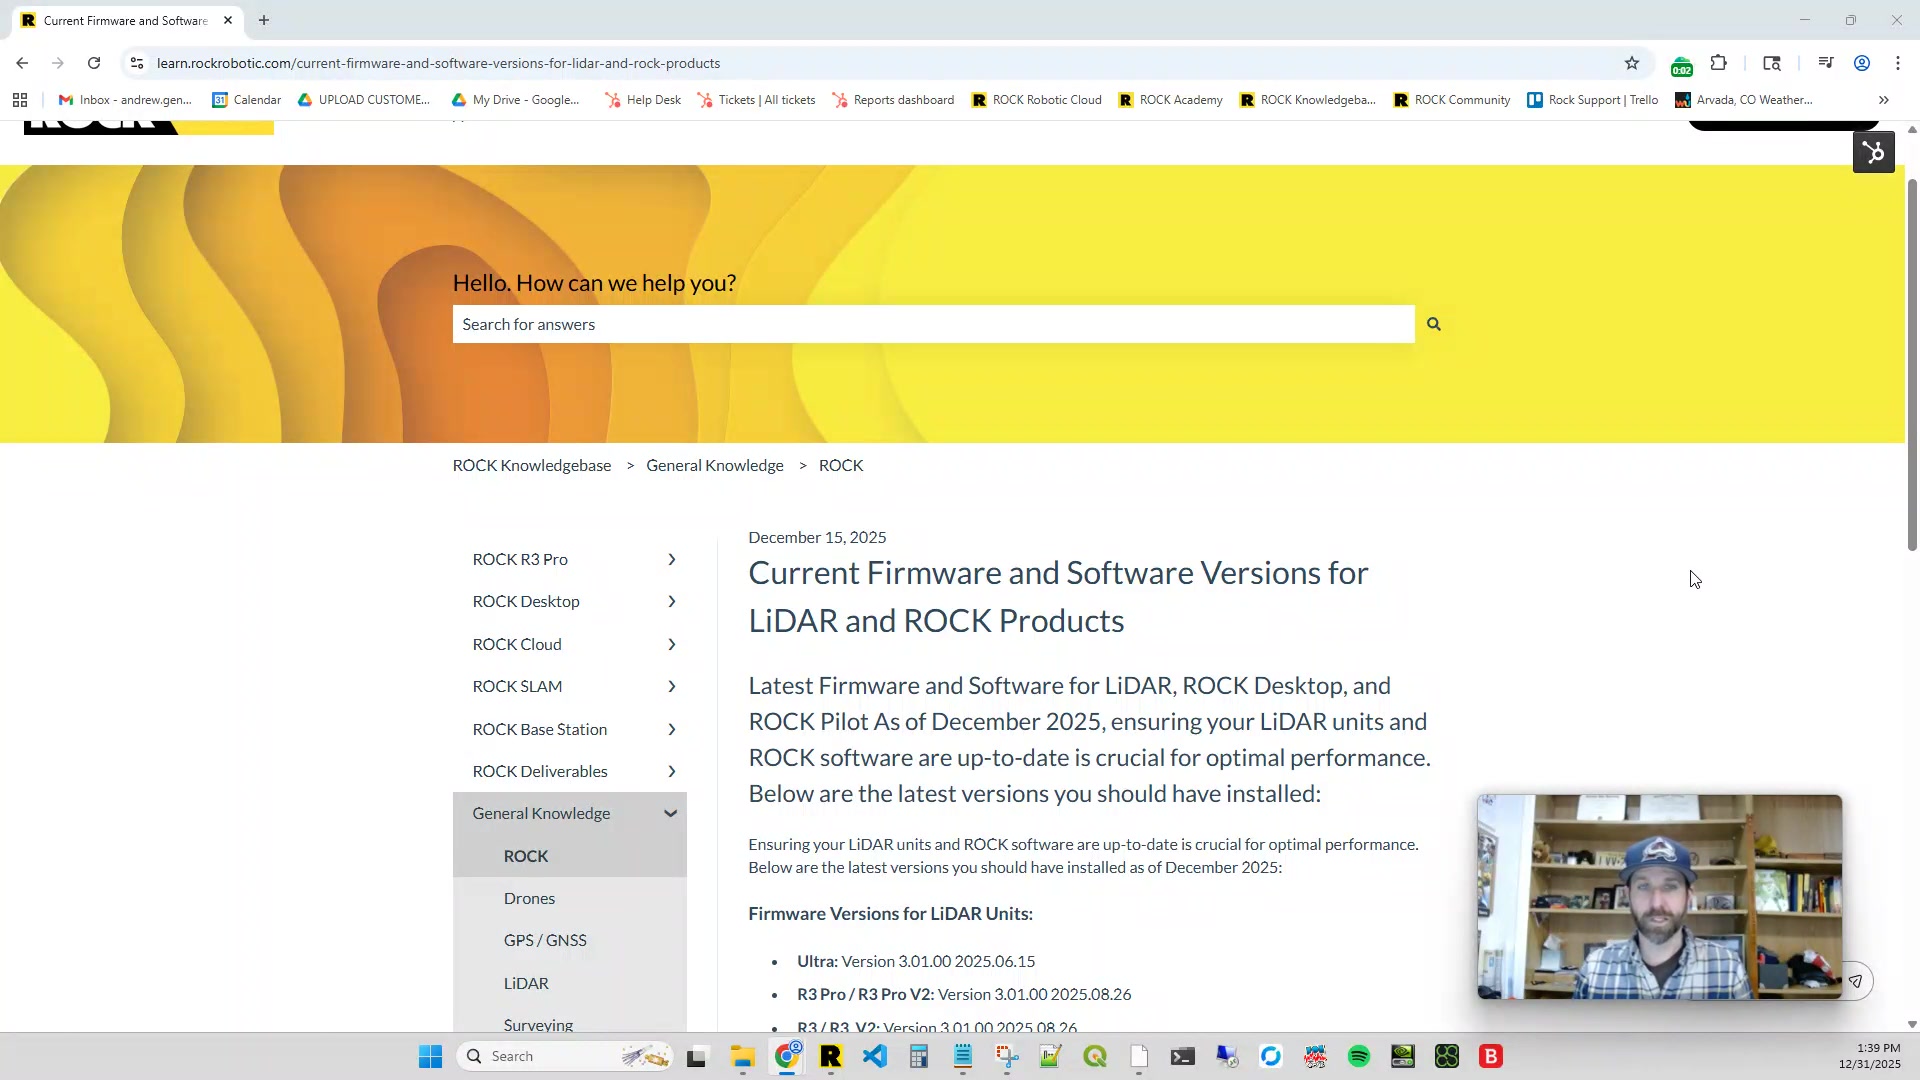Open ROCK Academy bookmark
The image size is (1920, 1080).
click(1170, 100)
